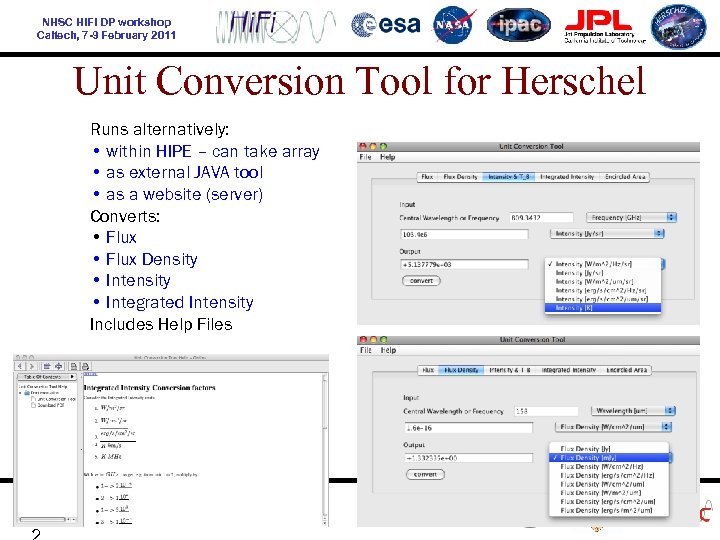Open the Wavelength [um] dropdown

[633, 411]
